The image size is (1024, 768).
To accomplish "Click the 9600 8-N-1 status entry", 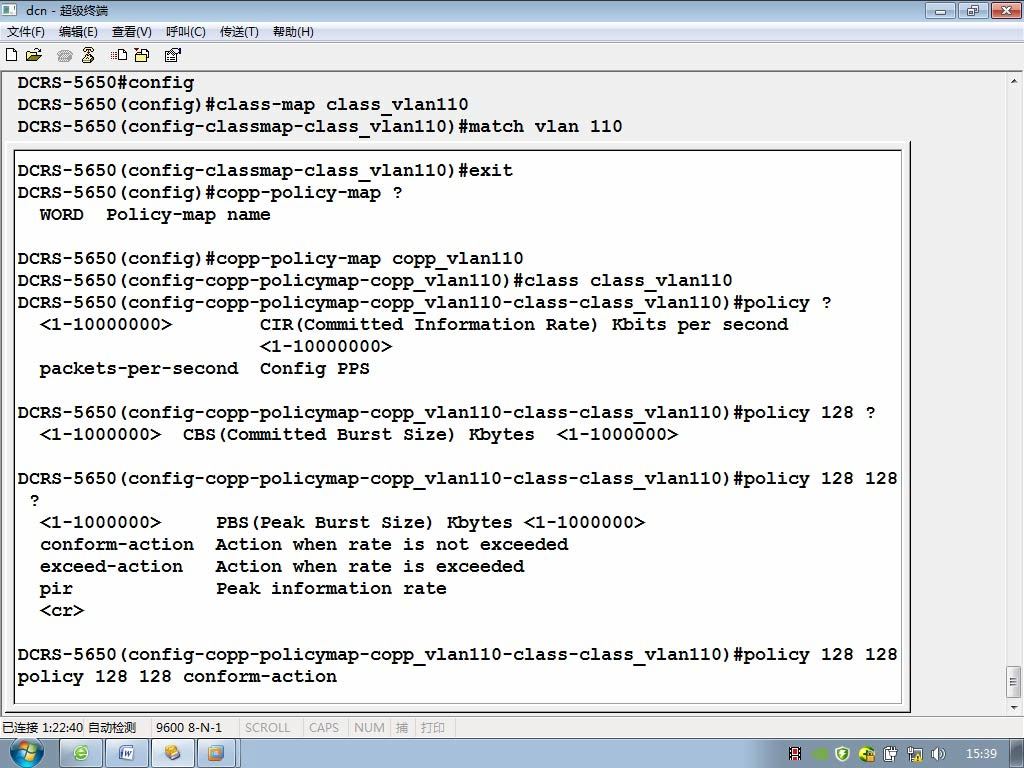I will [x=189, y=728].
